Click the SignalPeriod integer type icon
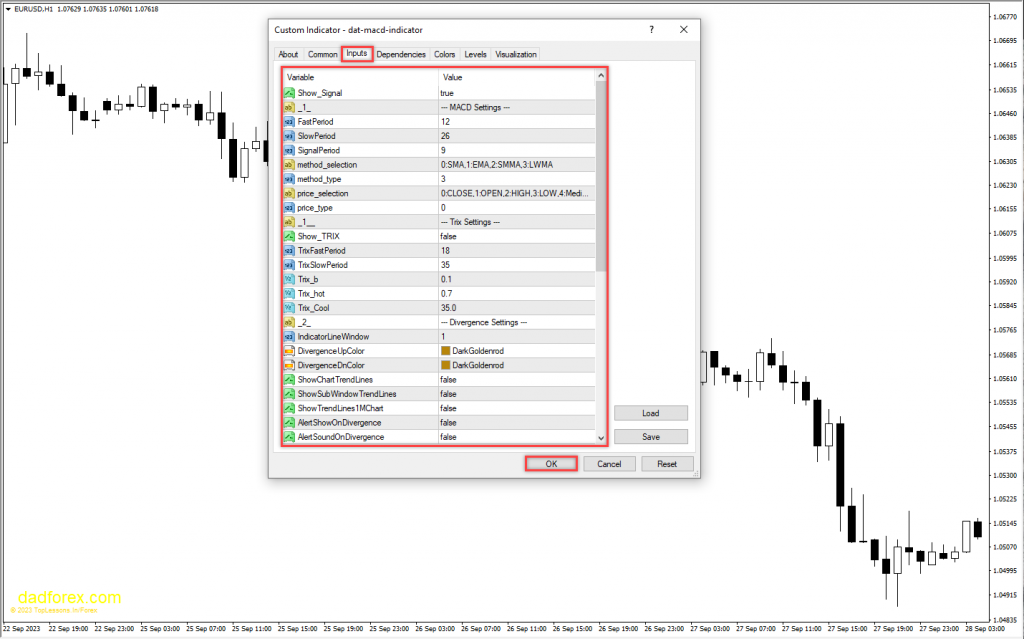 point(289,150)
